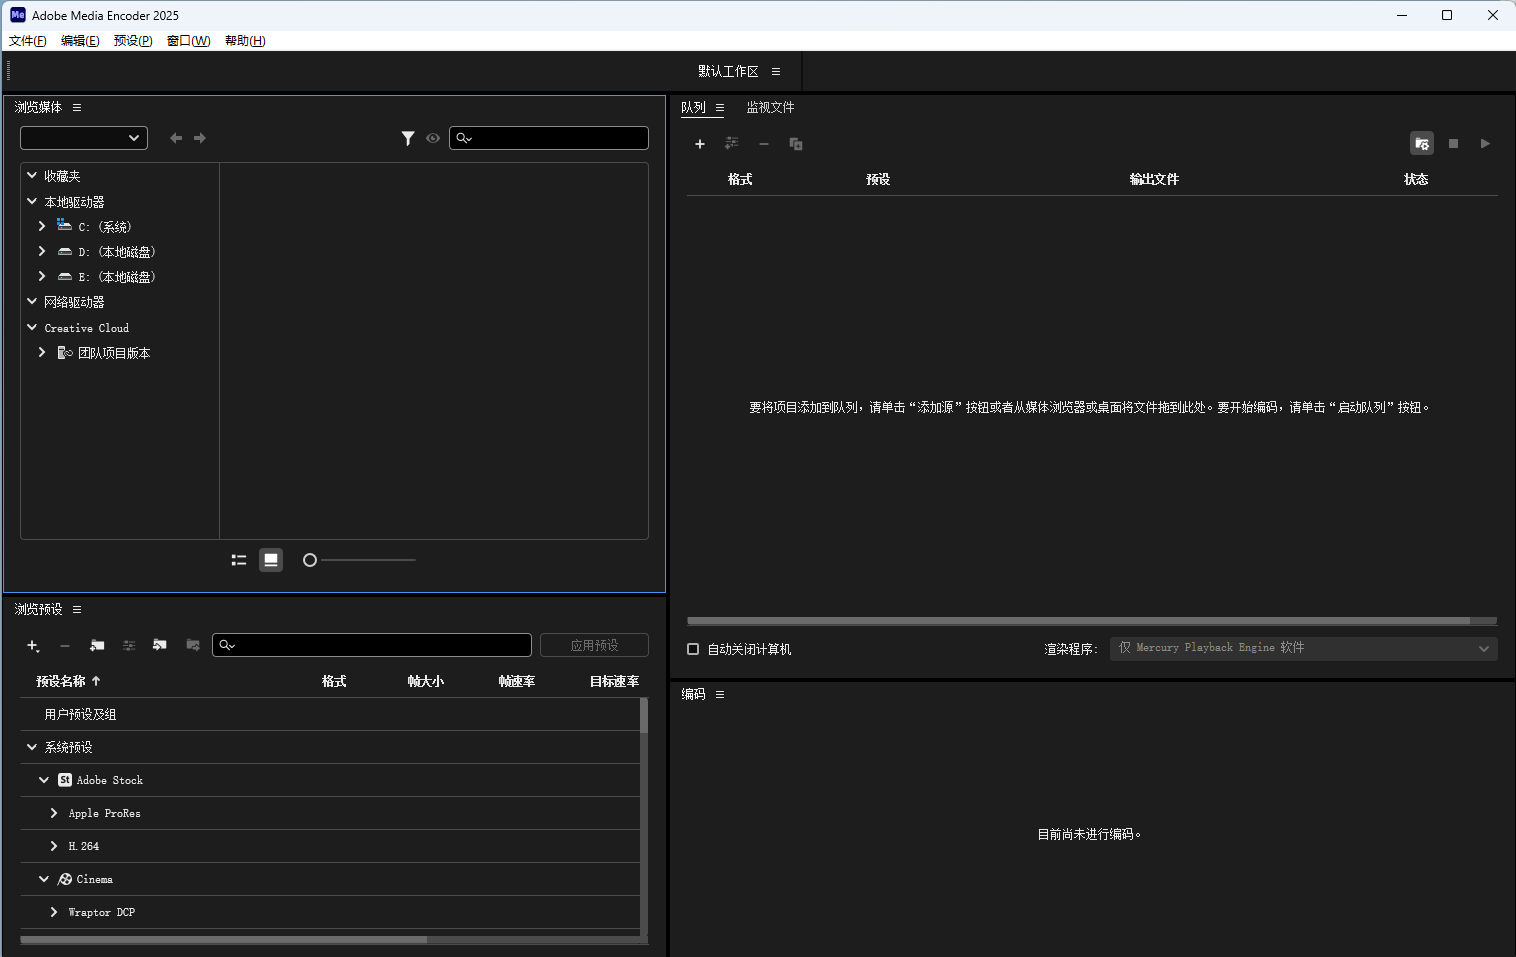
Task: Click the E: local disk drive icon
Action: [x=65, y=277]
